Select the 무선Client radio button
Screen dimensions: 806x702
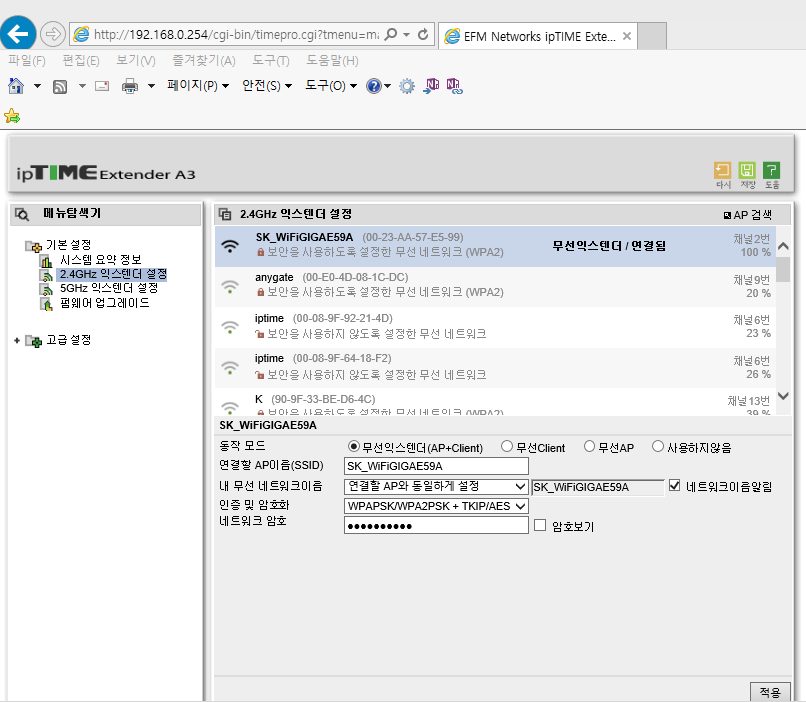tap(507, 446)
